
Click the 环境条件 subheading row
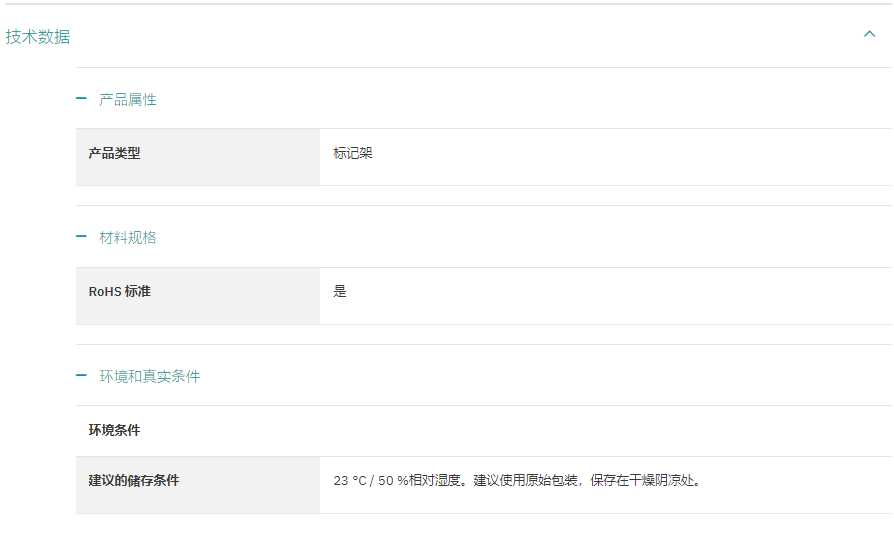click(x=483, y=431)
